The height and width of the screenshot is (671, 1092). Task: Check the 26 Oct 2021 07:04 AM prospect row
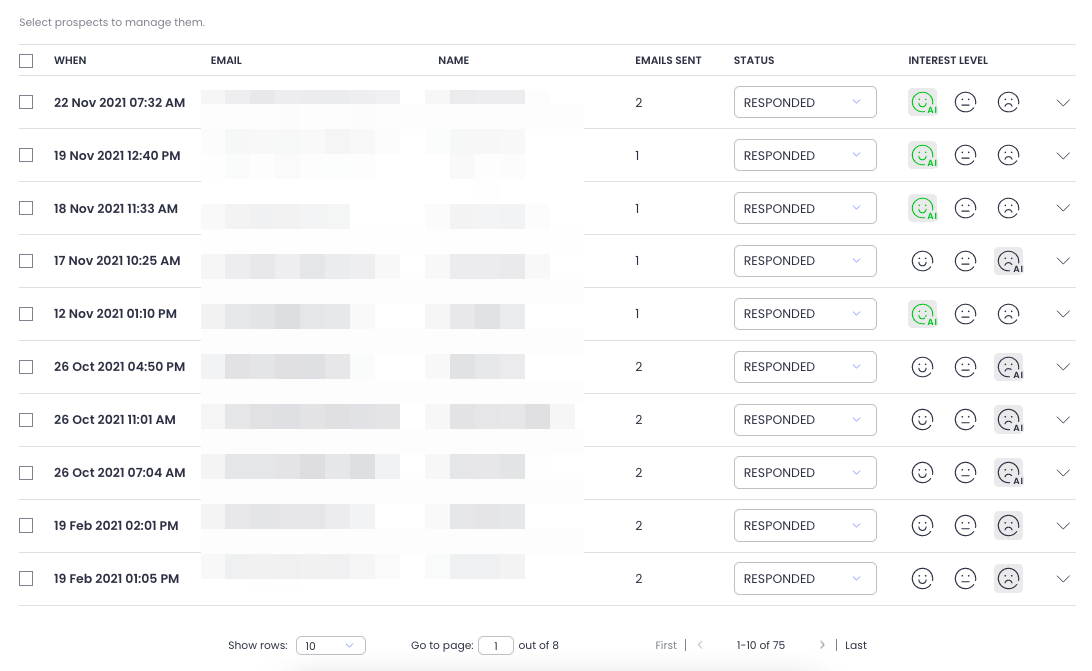point(26,472)
